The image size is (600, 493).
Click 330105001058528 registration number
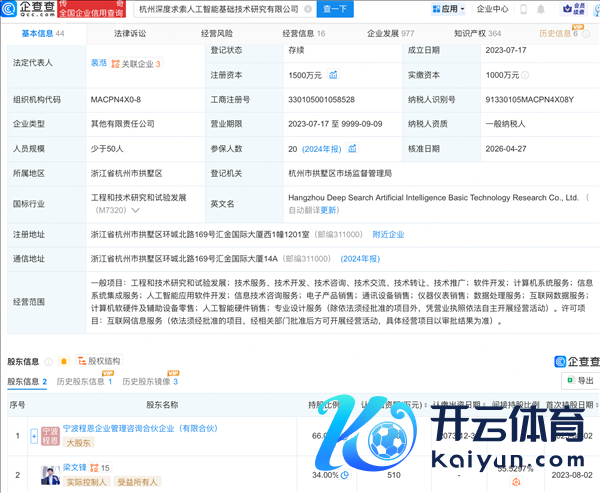(321, 100)
